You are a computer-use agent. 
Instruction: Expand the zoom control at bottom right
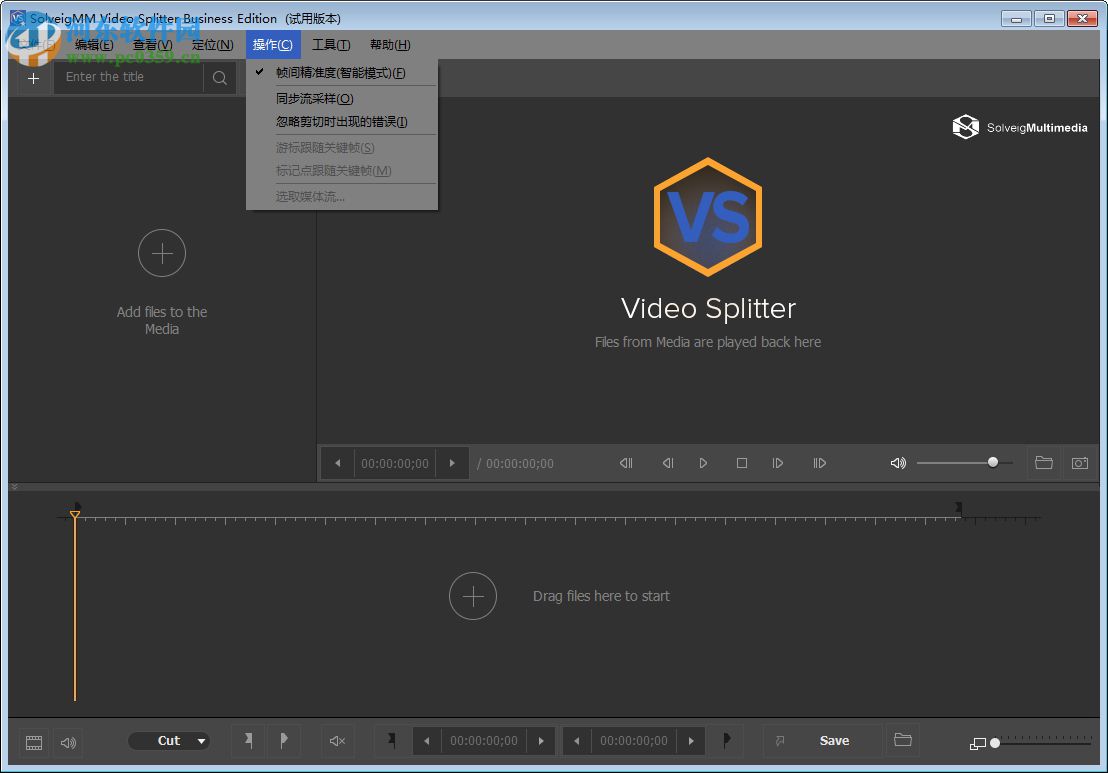coord(978,743)
